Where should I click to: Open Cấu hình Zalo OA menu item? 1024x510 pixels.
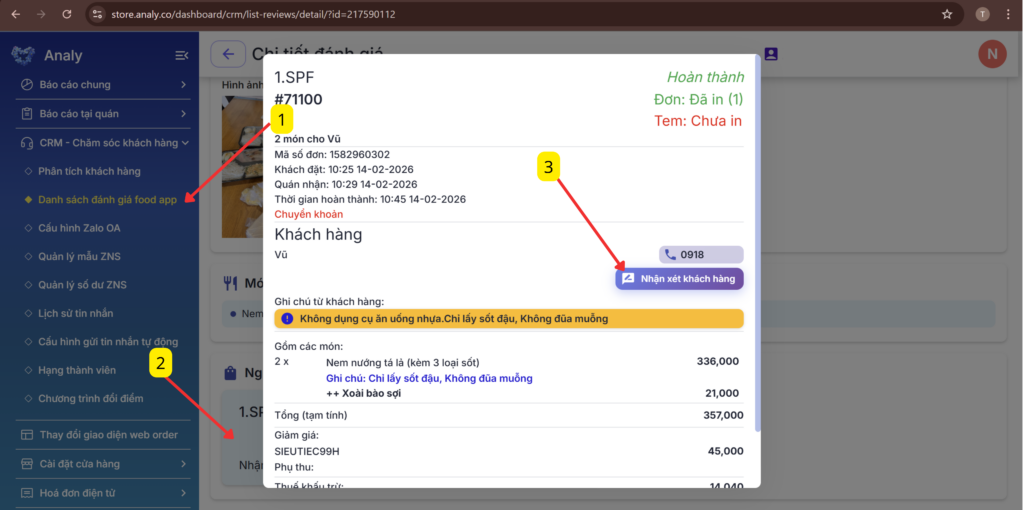pyautogui.click(x=79, y=228)
